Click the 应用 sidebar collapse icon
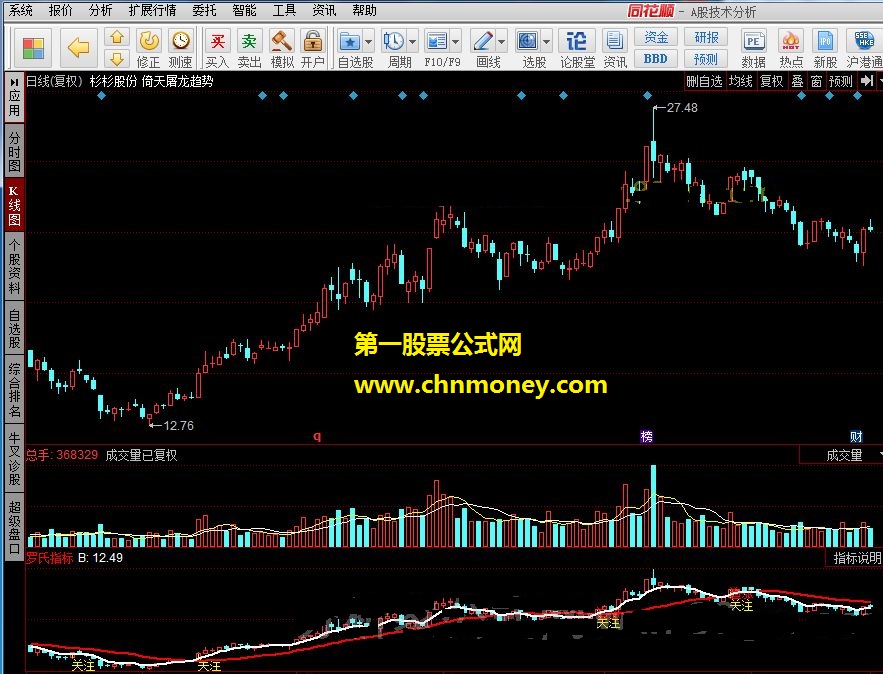Viewport: 883px width, 674px height. pos(14,82)
